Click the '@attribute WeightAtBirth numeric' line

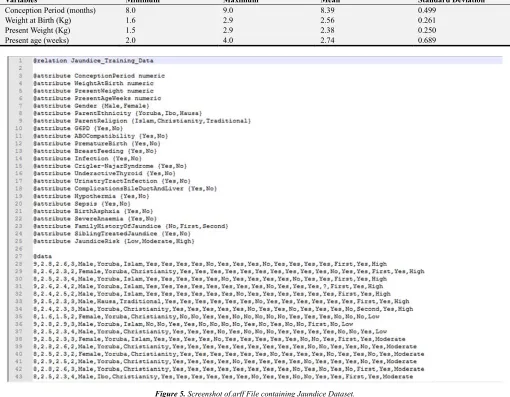click(x=93, y=83)
